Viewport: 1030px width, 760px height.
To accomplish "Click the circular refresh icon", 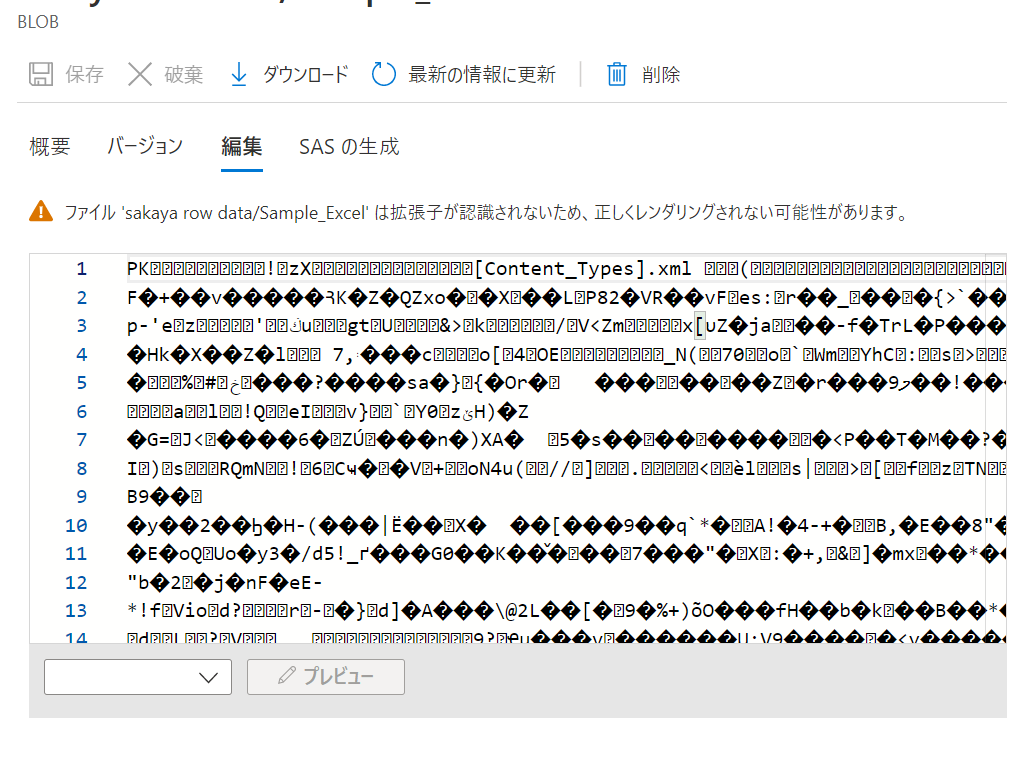I will click(384, 74).
